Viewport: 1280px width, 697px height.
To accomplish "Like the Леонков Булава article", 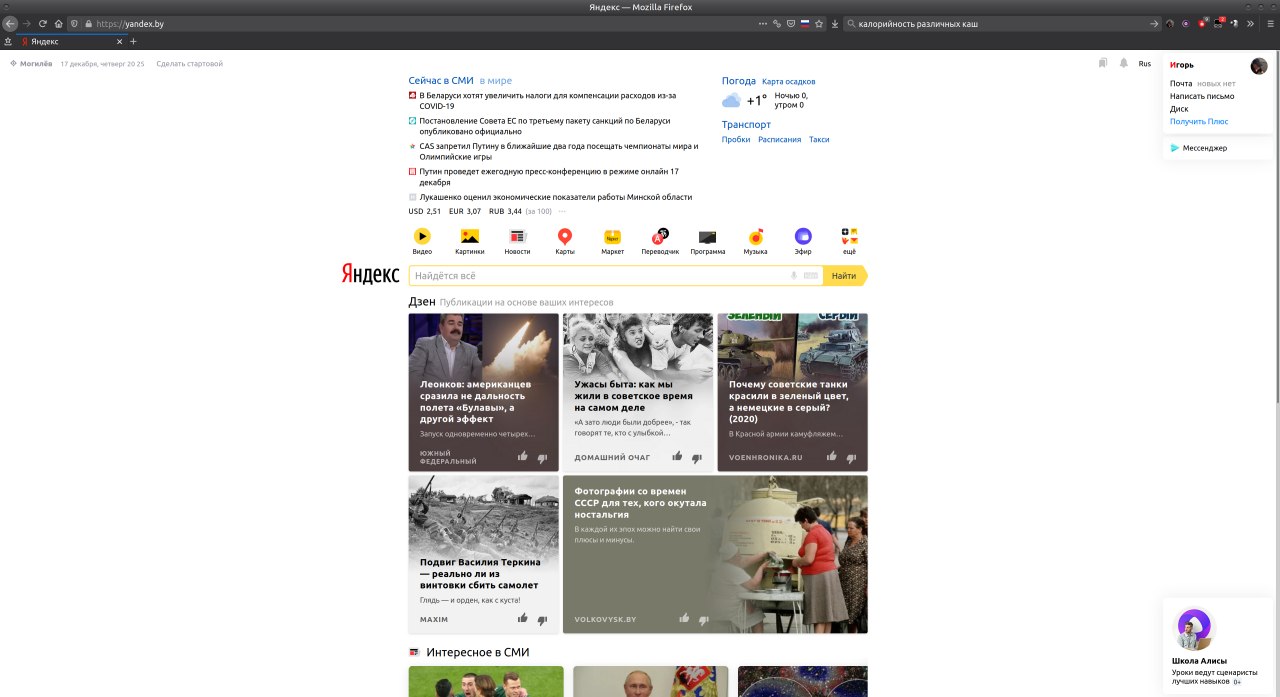I will coord(522,457).
